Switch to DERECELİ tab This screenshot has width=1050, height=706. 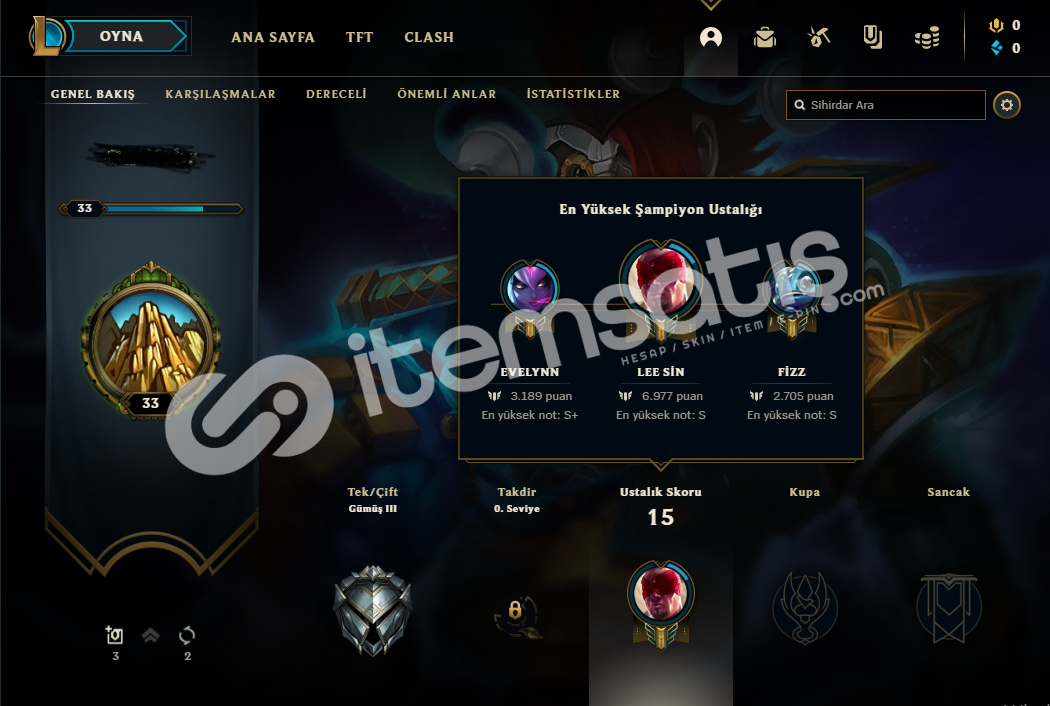(x=336, y=94)
